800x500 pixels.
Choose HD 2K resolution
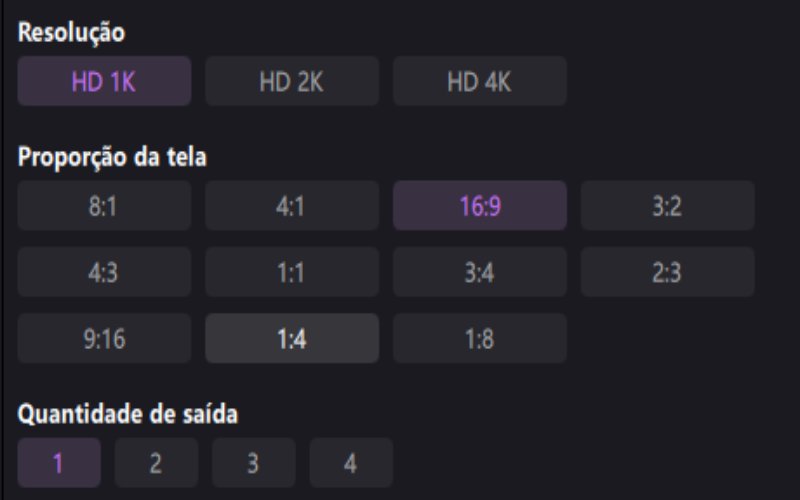pos(292,81)
